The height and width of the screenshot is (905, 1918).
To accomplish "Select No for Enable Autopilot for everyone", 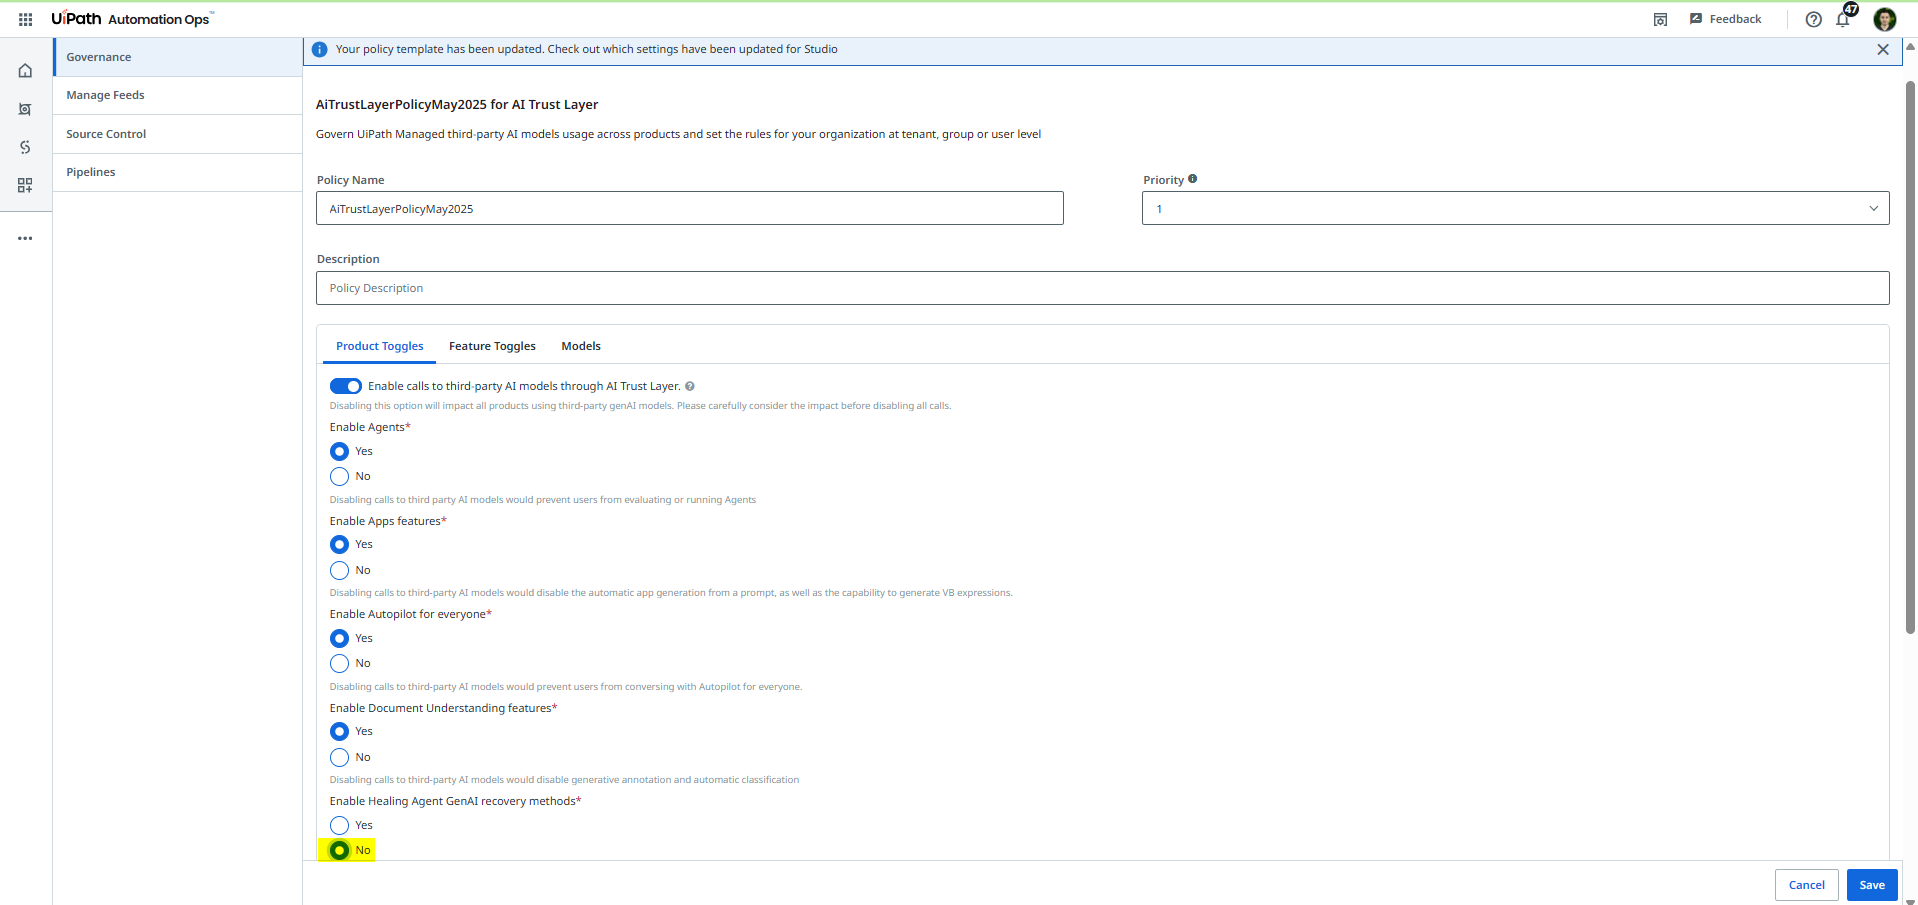I will (340, 663).
